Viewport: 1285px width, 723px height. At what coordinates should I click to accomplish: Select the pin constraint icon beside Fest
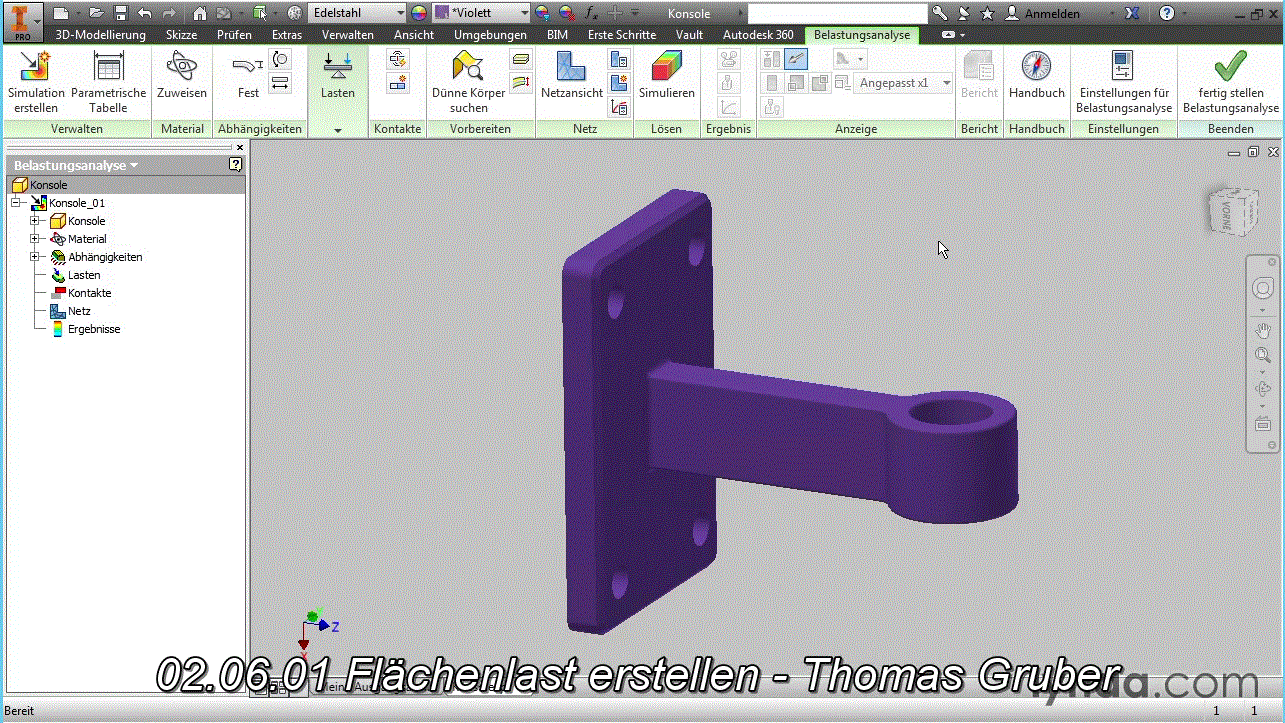[281, 60]
